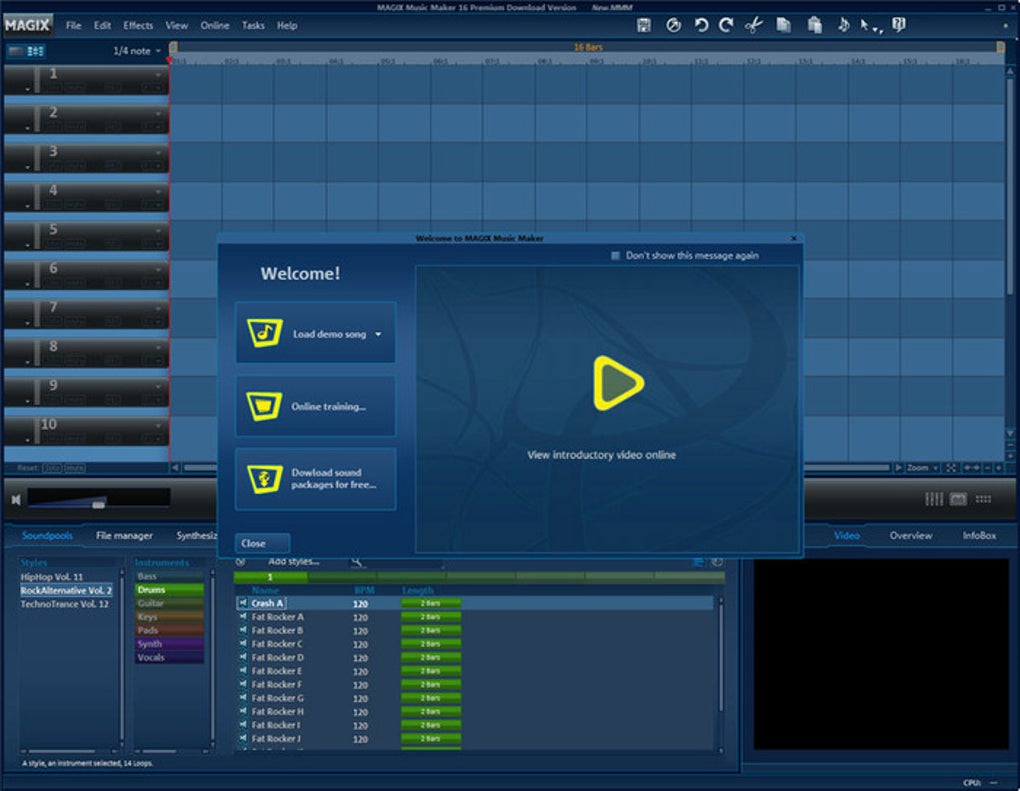
Task: Switch to the Video tab
Action: click(x=847, y=535)
